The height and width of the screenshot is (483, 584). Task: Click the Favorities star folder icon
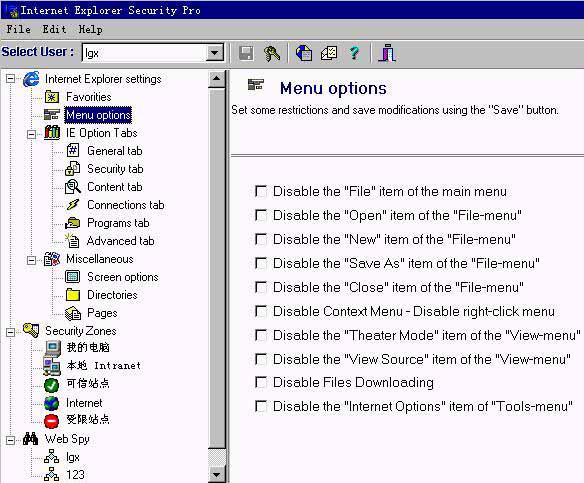click(x=52, y=97)
